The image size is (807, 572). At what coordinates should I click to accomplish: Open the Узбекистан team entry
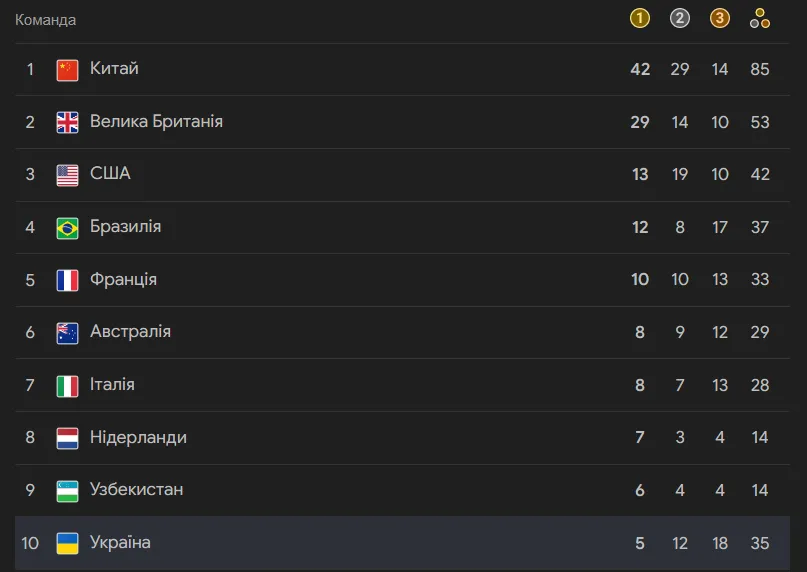[136, 489]
